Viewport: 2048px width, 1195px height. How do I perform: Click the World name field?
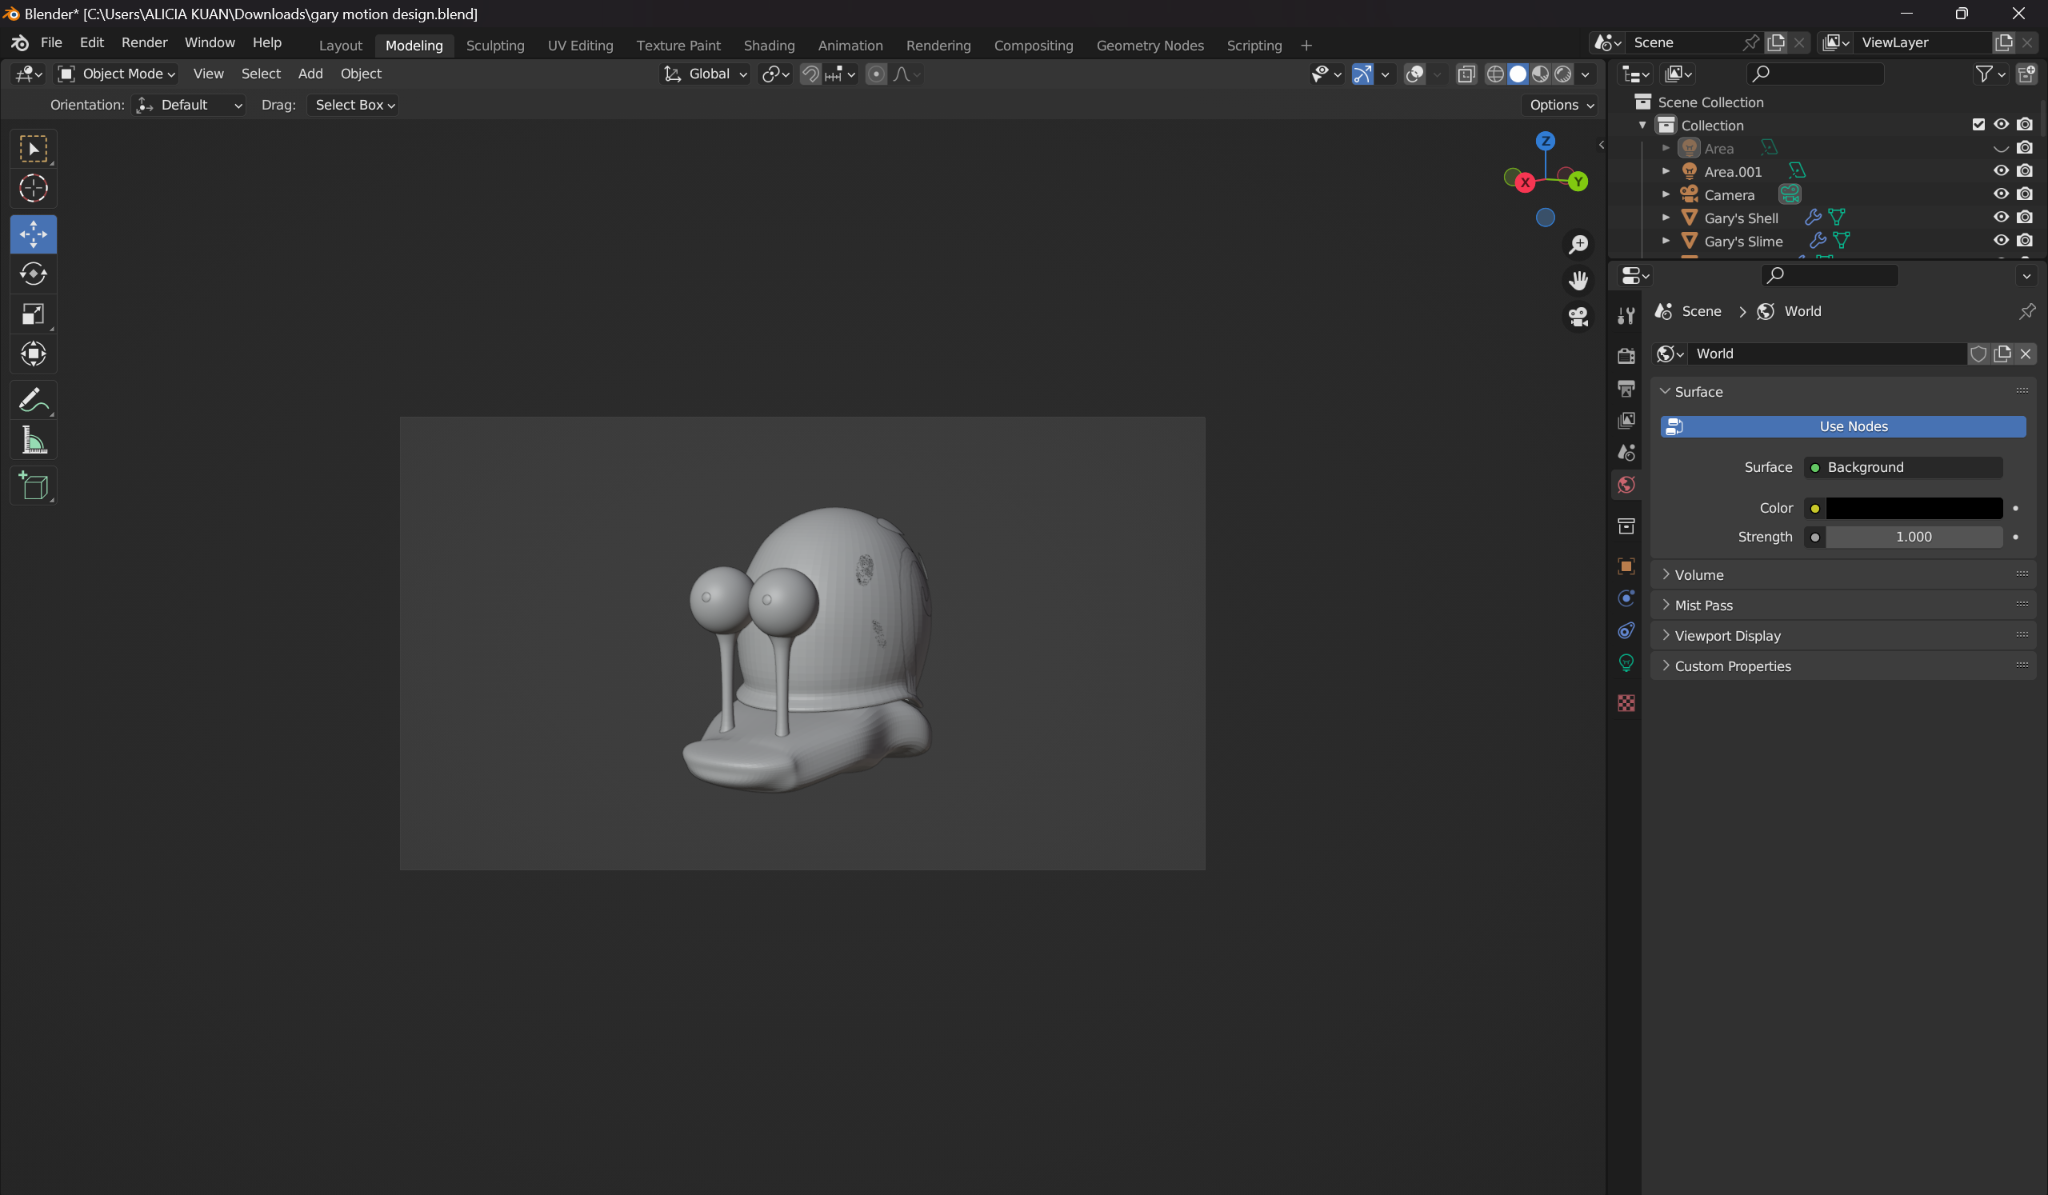pos(1826,354)
